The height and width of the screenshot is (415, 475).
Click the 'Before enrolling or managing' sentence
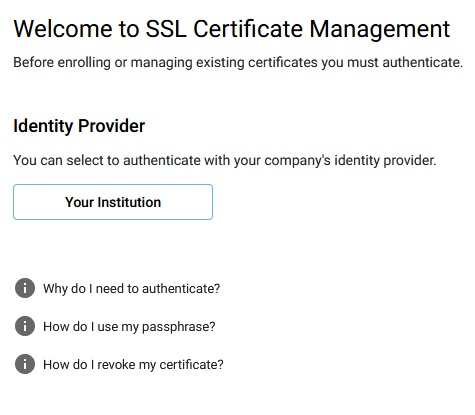(x=238, y=63)
